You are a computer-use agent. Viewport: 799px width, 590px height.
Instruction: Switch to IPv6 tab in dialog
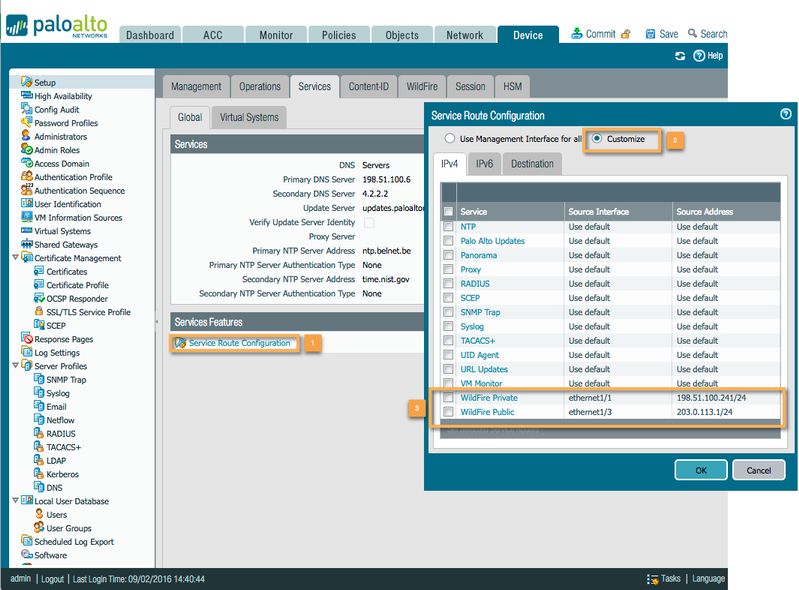484,164
